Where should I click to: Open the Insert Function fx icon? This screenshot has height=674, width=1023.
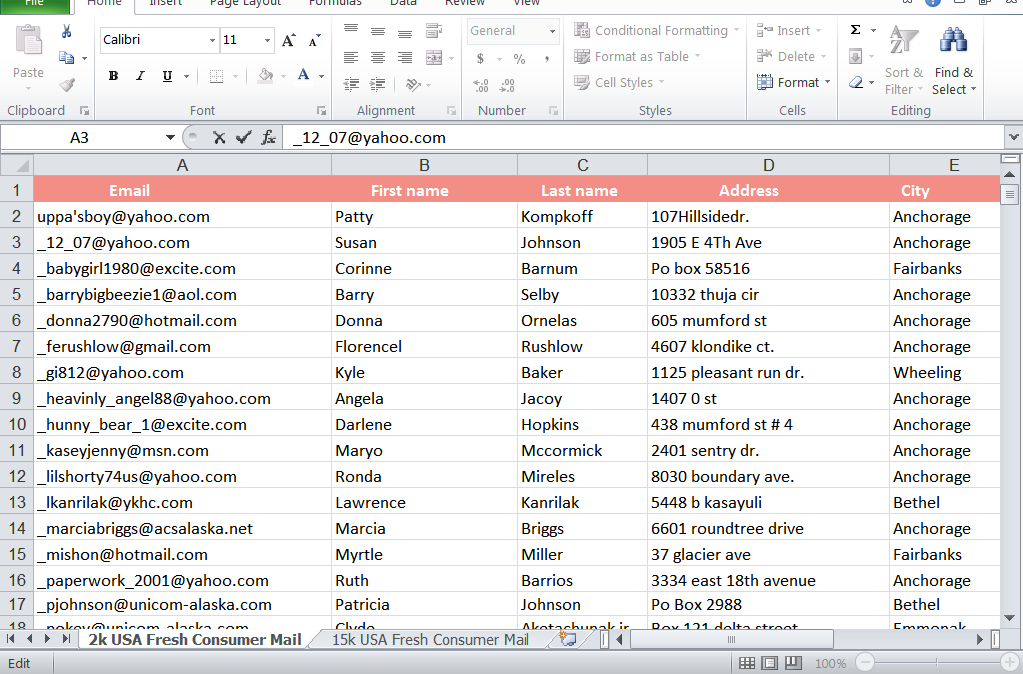[268, 138]
